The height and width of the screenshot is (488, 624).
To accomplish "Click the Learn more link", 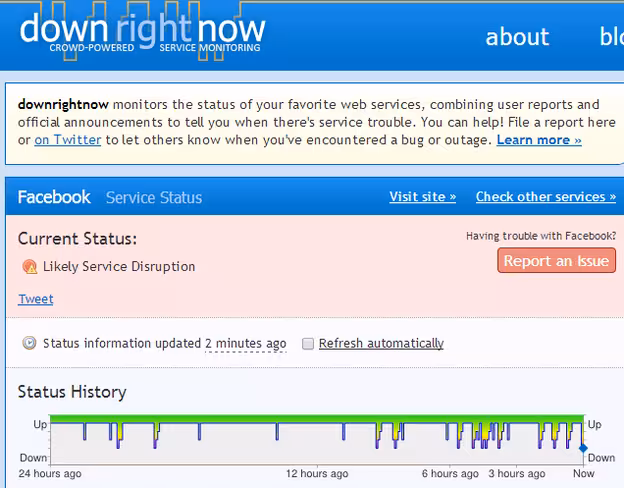I will pyautogui.click(x=539, y=140).
